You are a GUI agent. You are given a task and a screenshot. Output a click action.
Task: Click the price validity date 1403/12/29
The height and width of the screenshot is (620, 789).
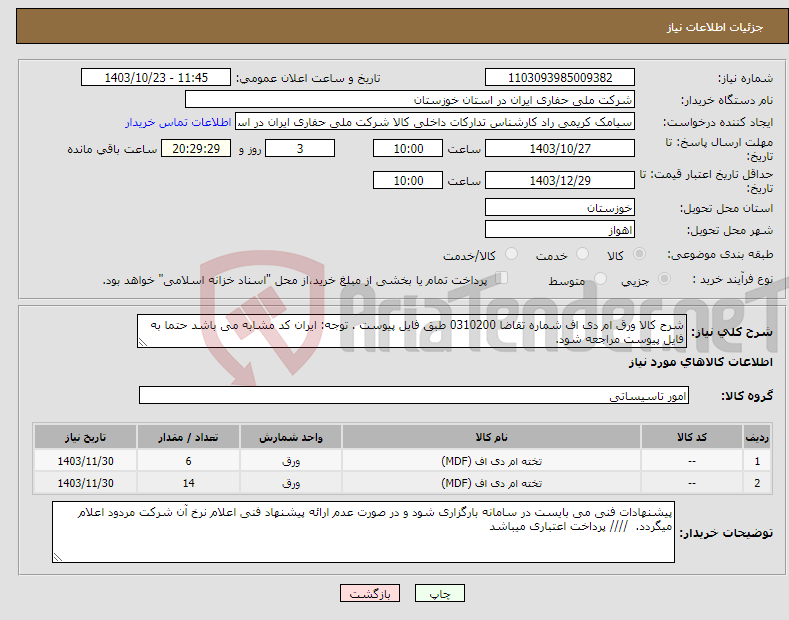coord(560,180)
